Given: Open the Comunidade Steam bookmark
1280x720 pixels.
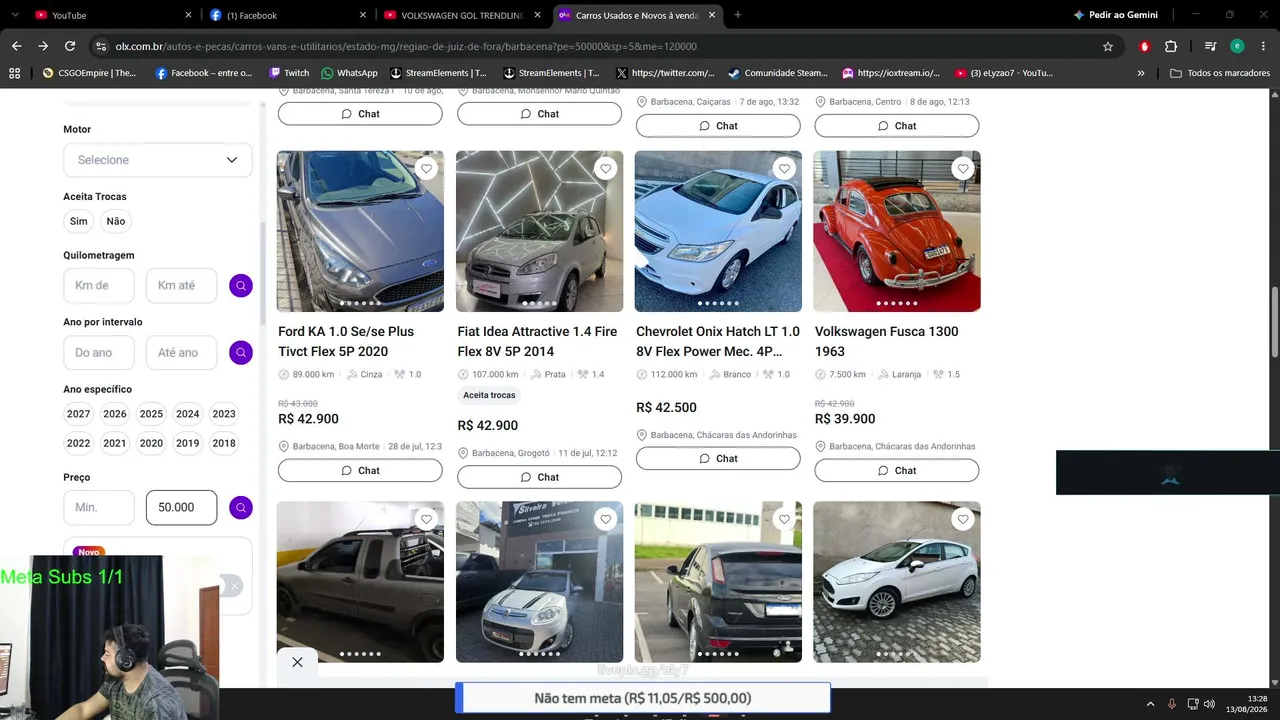Looking at the screenshot, I should pyautogui.click(x=778, y=73).
